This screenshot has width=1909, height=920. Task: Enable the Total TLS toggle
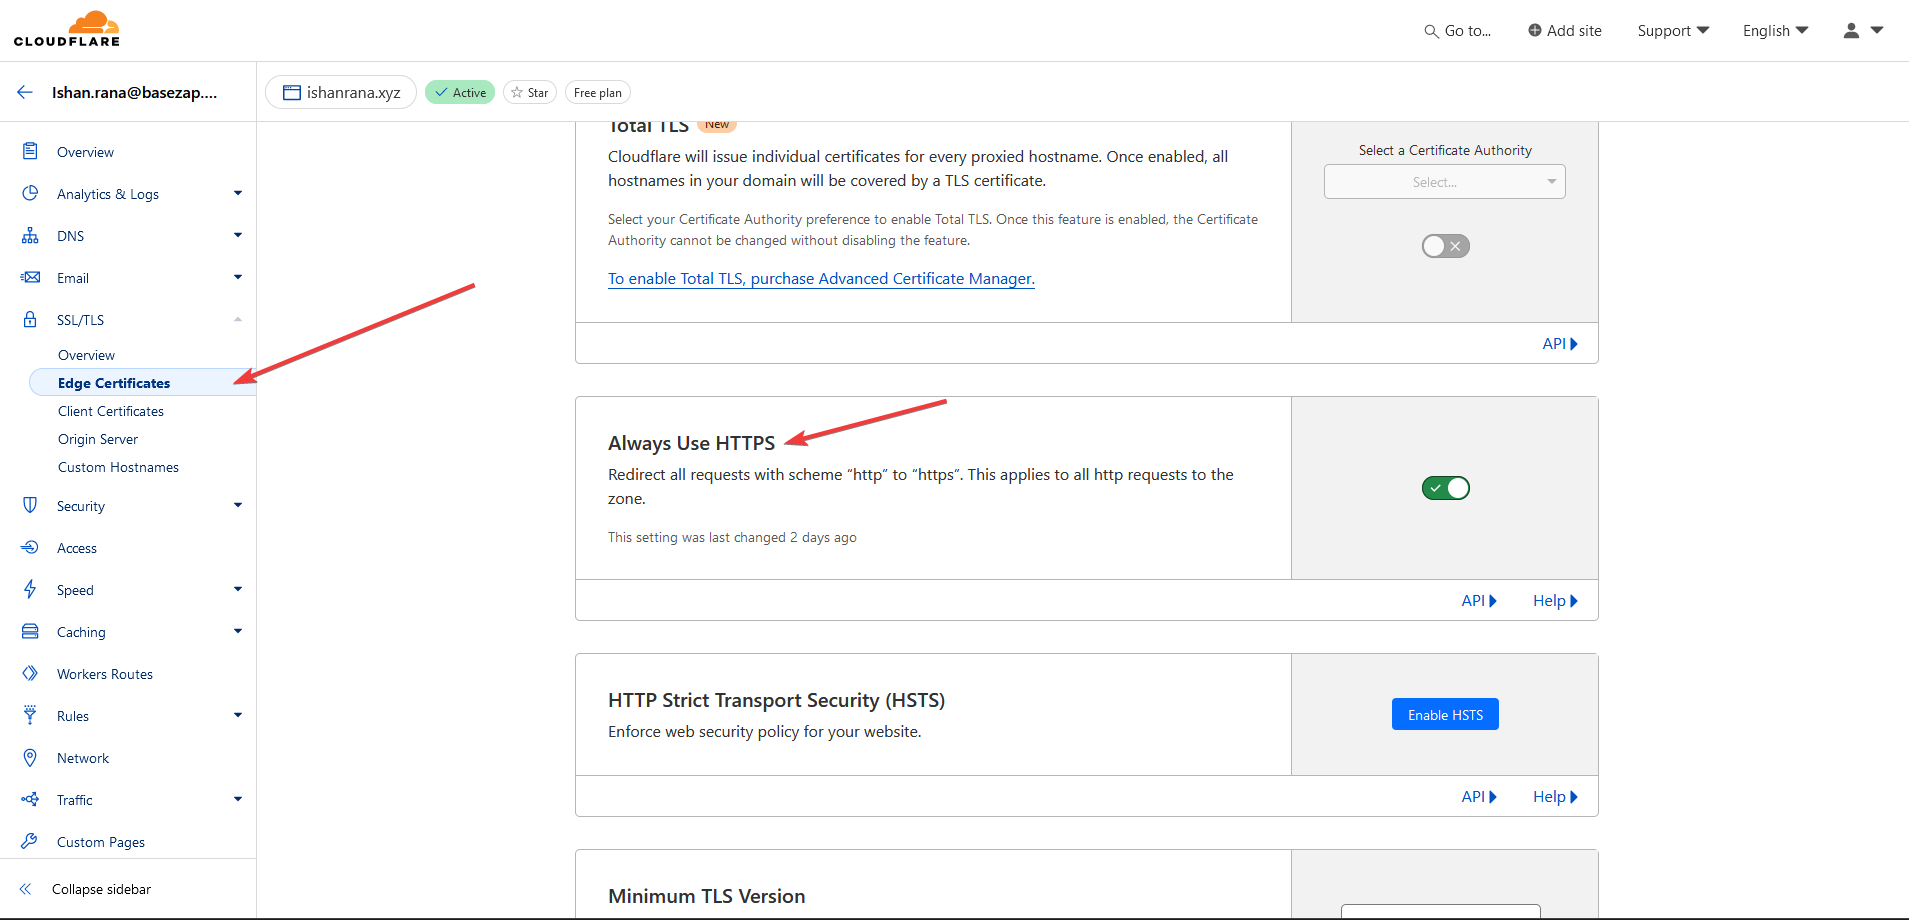tap(1445, 245)
